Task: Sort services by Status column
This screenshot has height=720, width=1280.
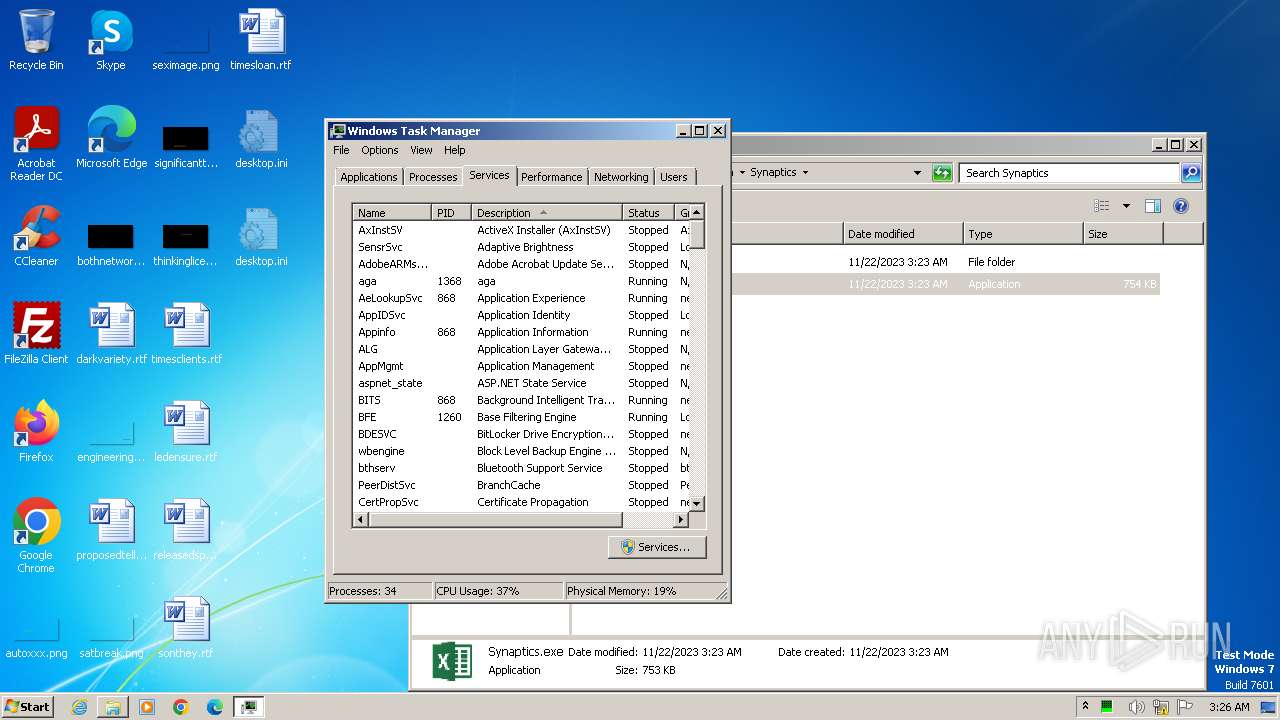Action: tap(649, 213)
